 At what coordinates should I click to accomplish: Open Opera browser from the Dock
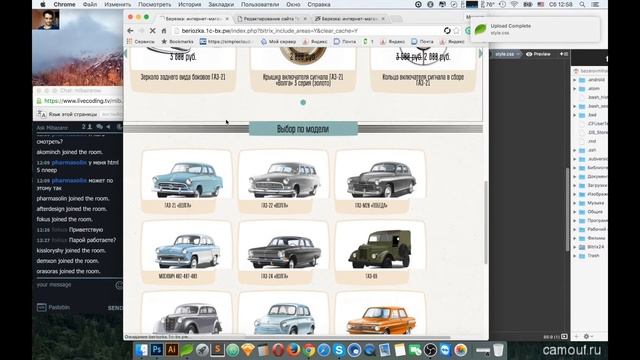[x=278, y=350]
